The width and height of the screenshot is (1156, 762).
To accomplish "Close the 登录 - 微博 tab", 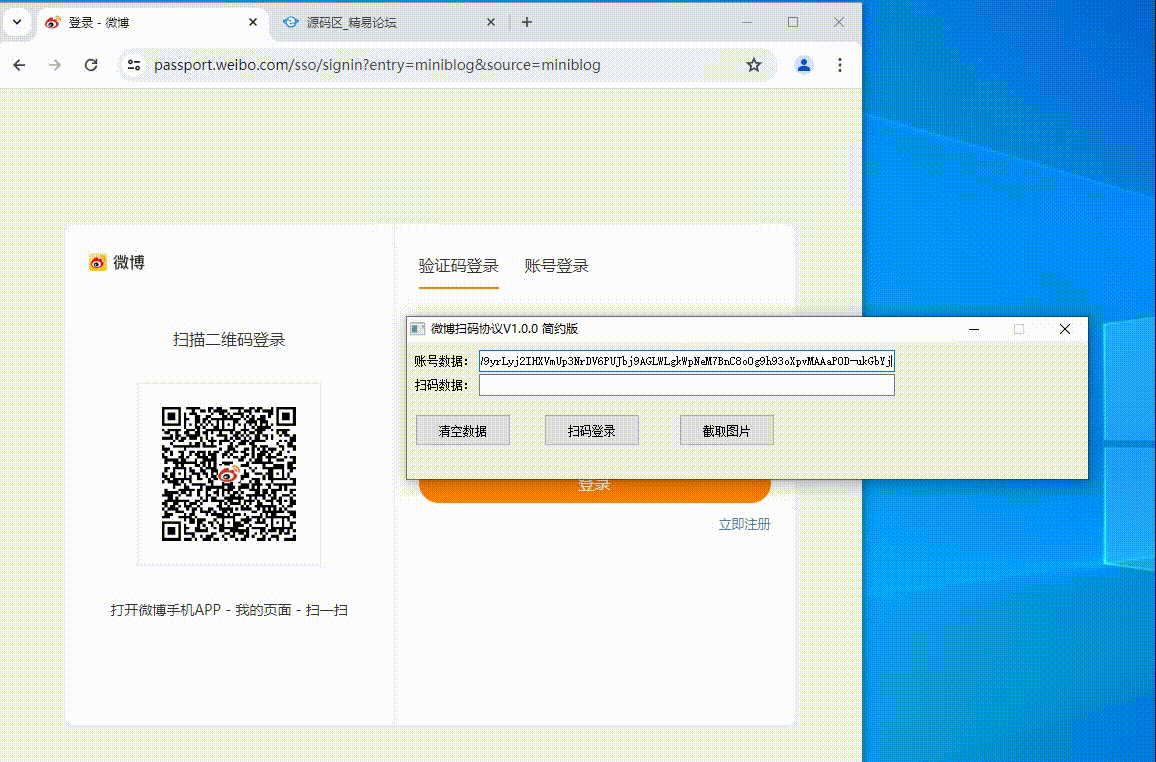I will [x=253, y=22].
